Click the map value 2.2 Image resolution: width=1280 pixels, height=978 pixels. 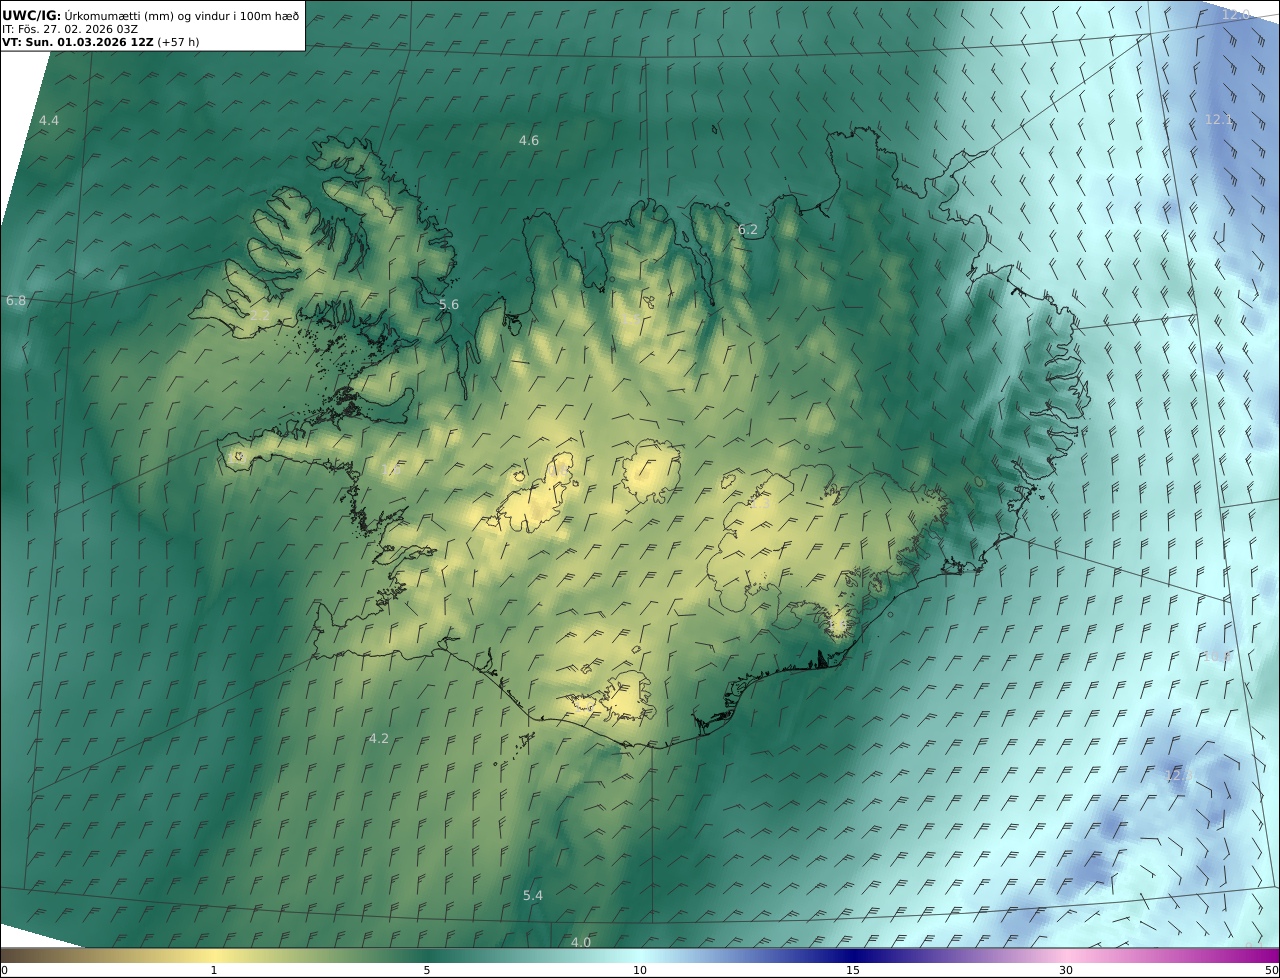click(x=260, y=315)
